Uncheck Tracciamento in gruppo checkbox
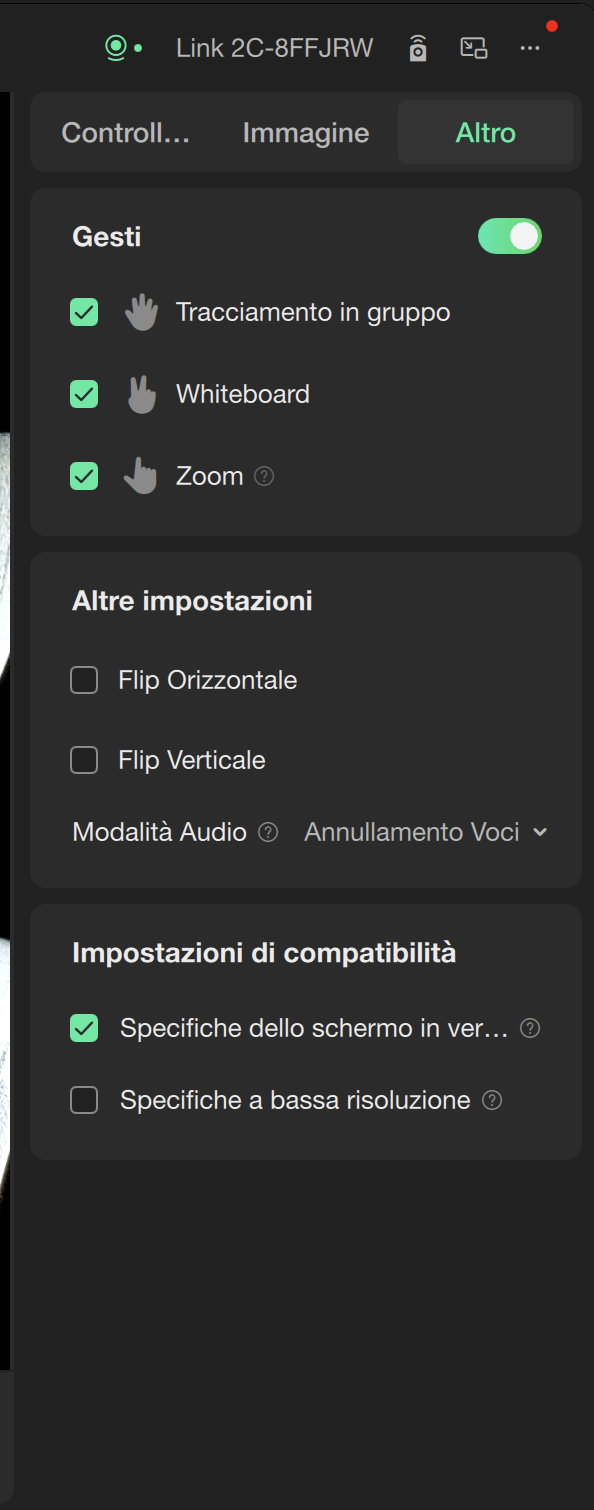The image size is (594, 1510). (84, 313)
